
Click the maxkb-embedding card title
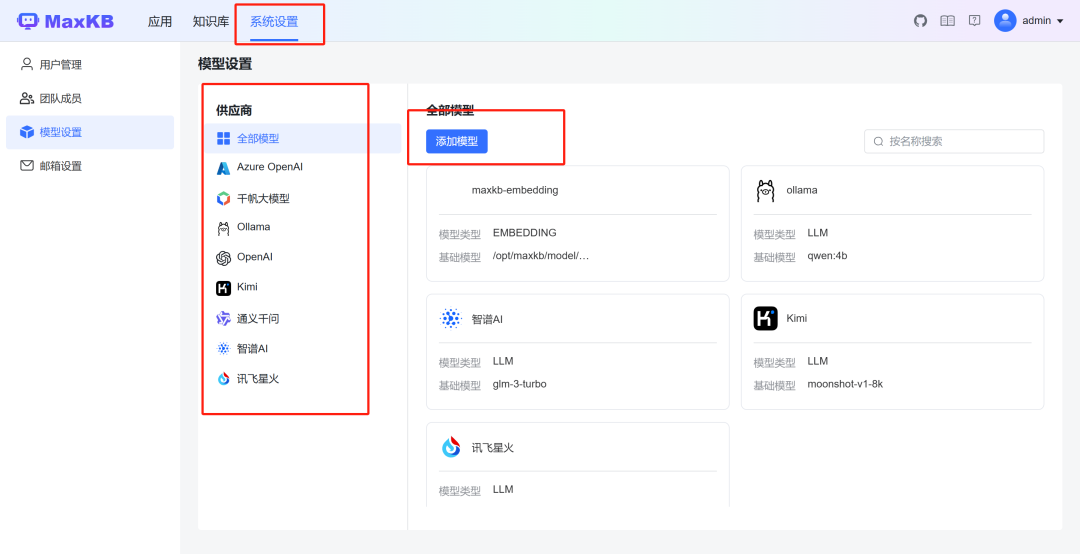[515, 190]
